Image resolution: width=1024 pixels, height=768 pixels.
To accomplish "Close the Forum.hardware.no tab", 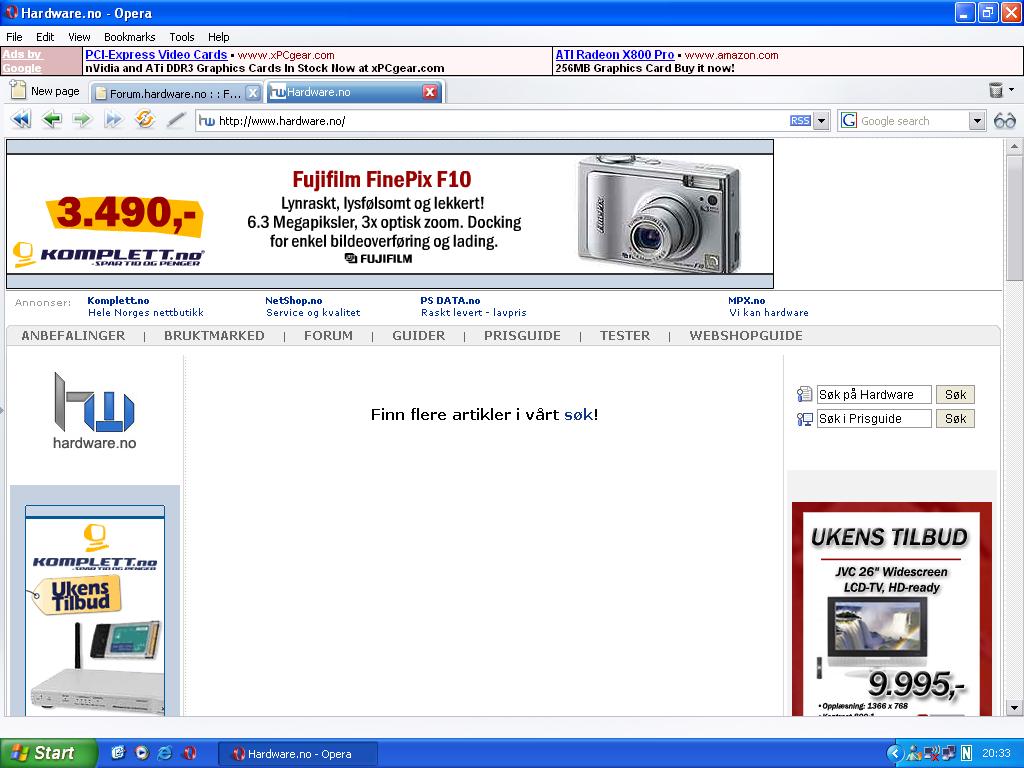I will point(253,93).
